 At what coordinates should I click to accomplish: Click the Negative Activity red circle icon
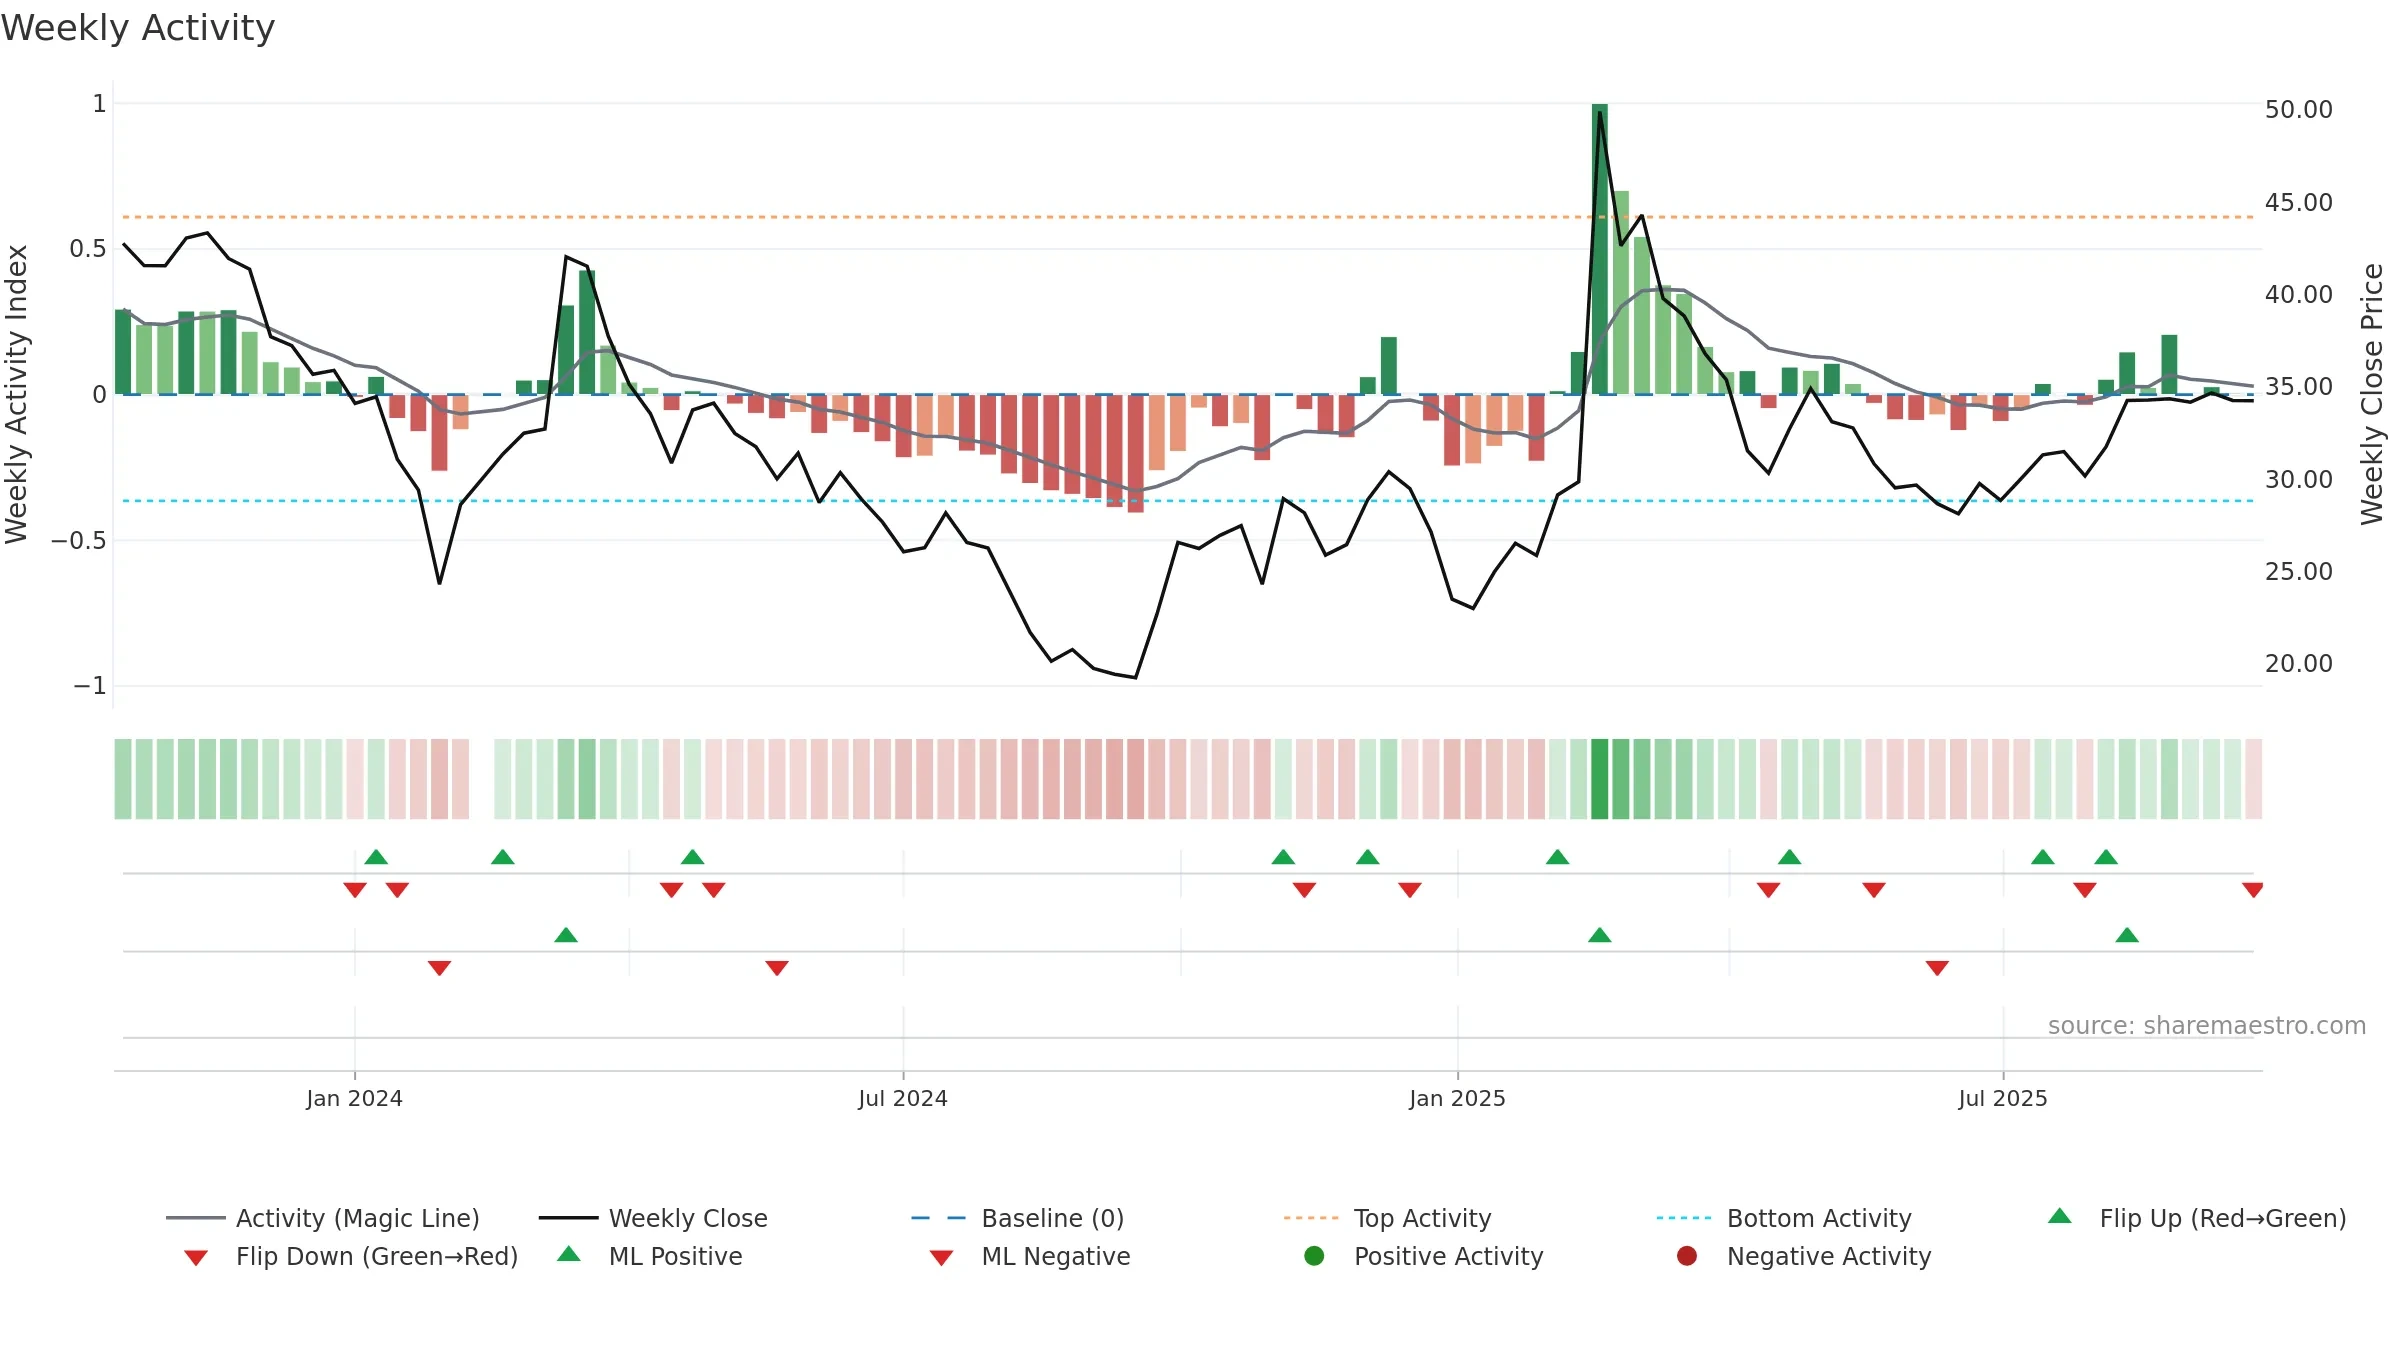(x=1687, y=1255)
